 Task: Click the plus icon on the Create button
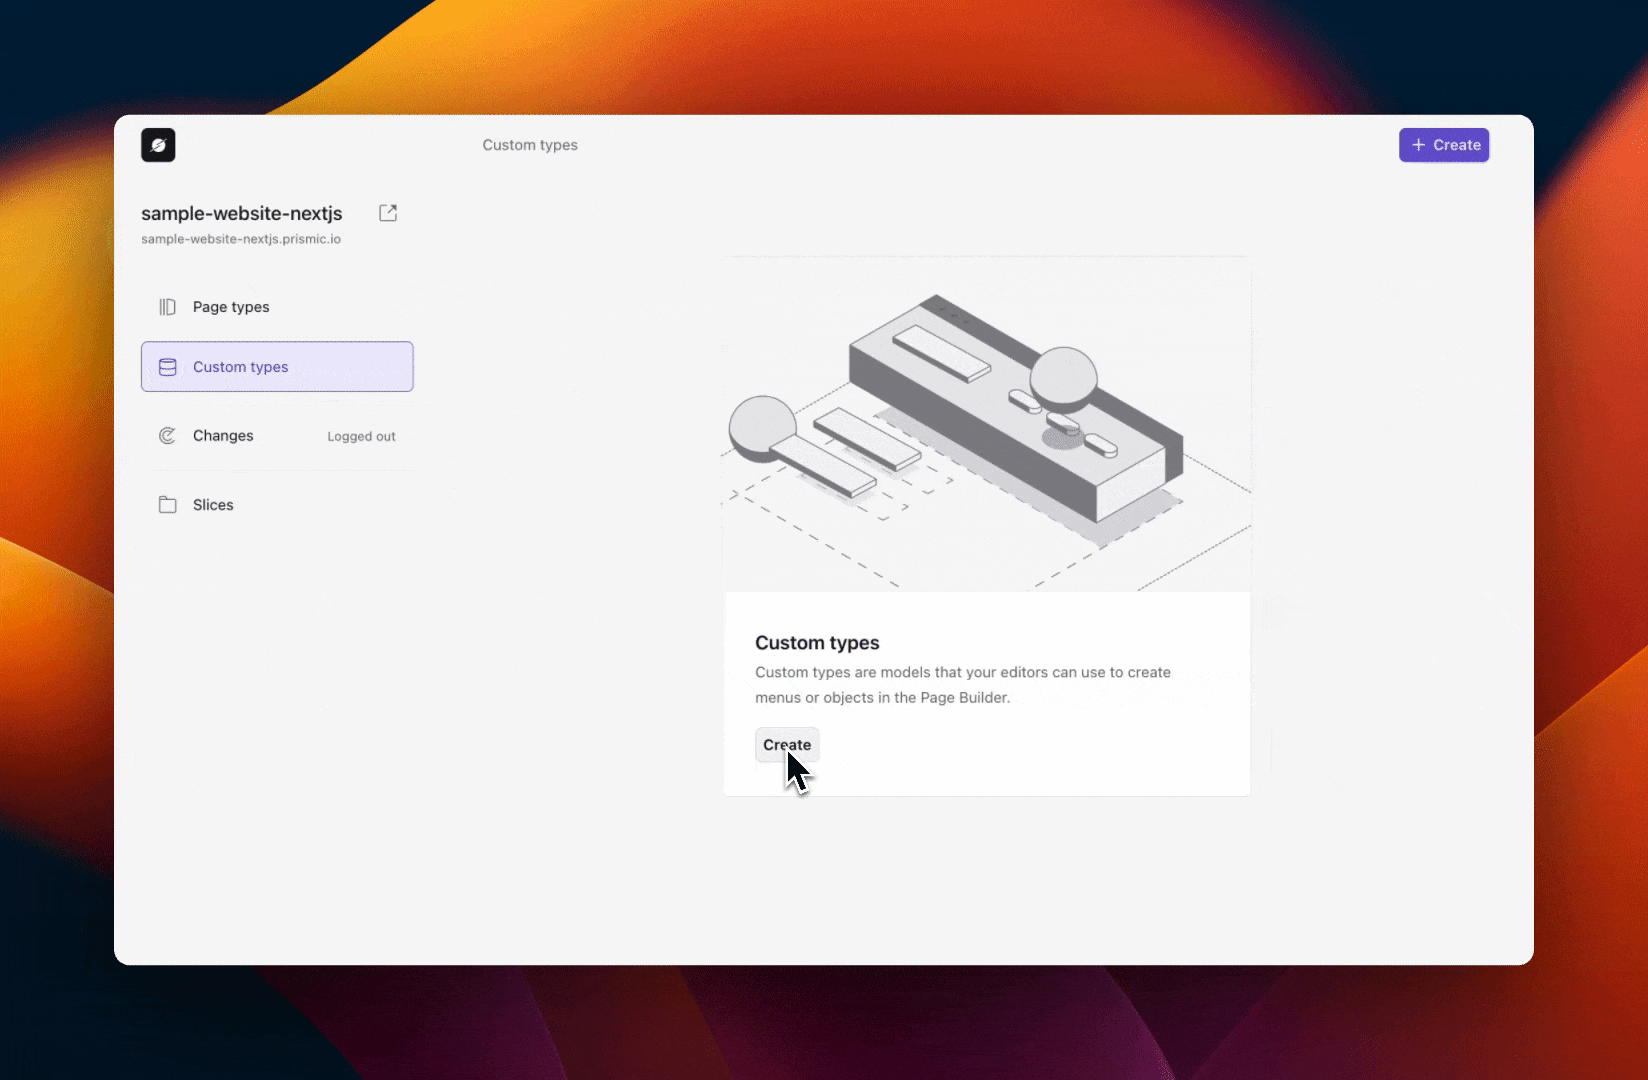point(1418,144)
